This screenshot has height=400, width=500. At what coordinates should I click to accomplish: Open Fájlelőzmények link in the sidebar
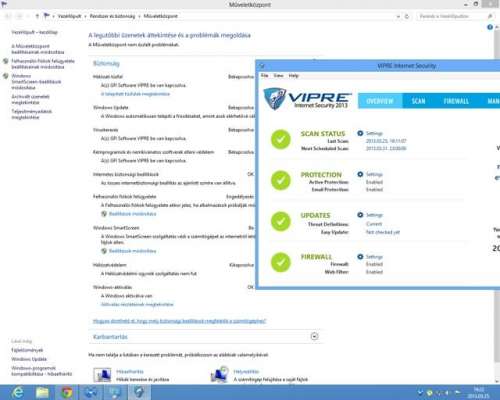click(x=27, y=350)
